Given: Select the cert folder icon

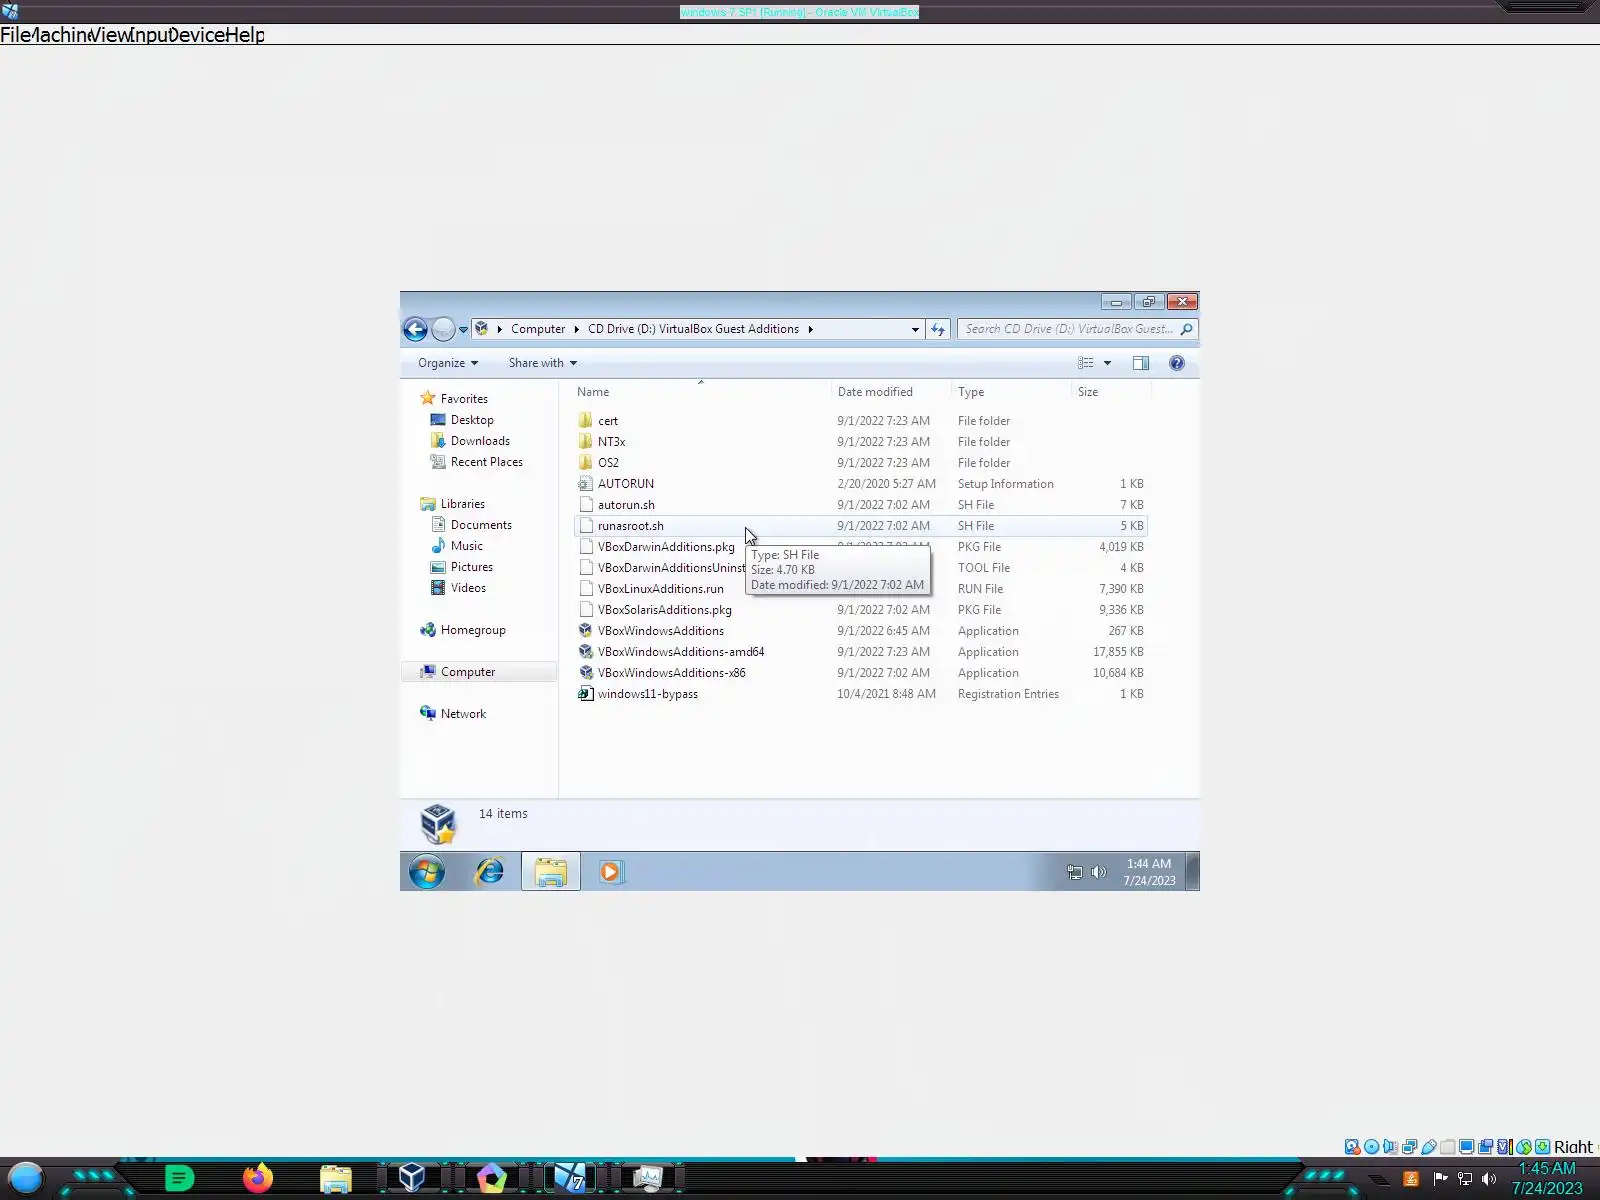Looking at the screenshot, I should (x=586, y=420).
